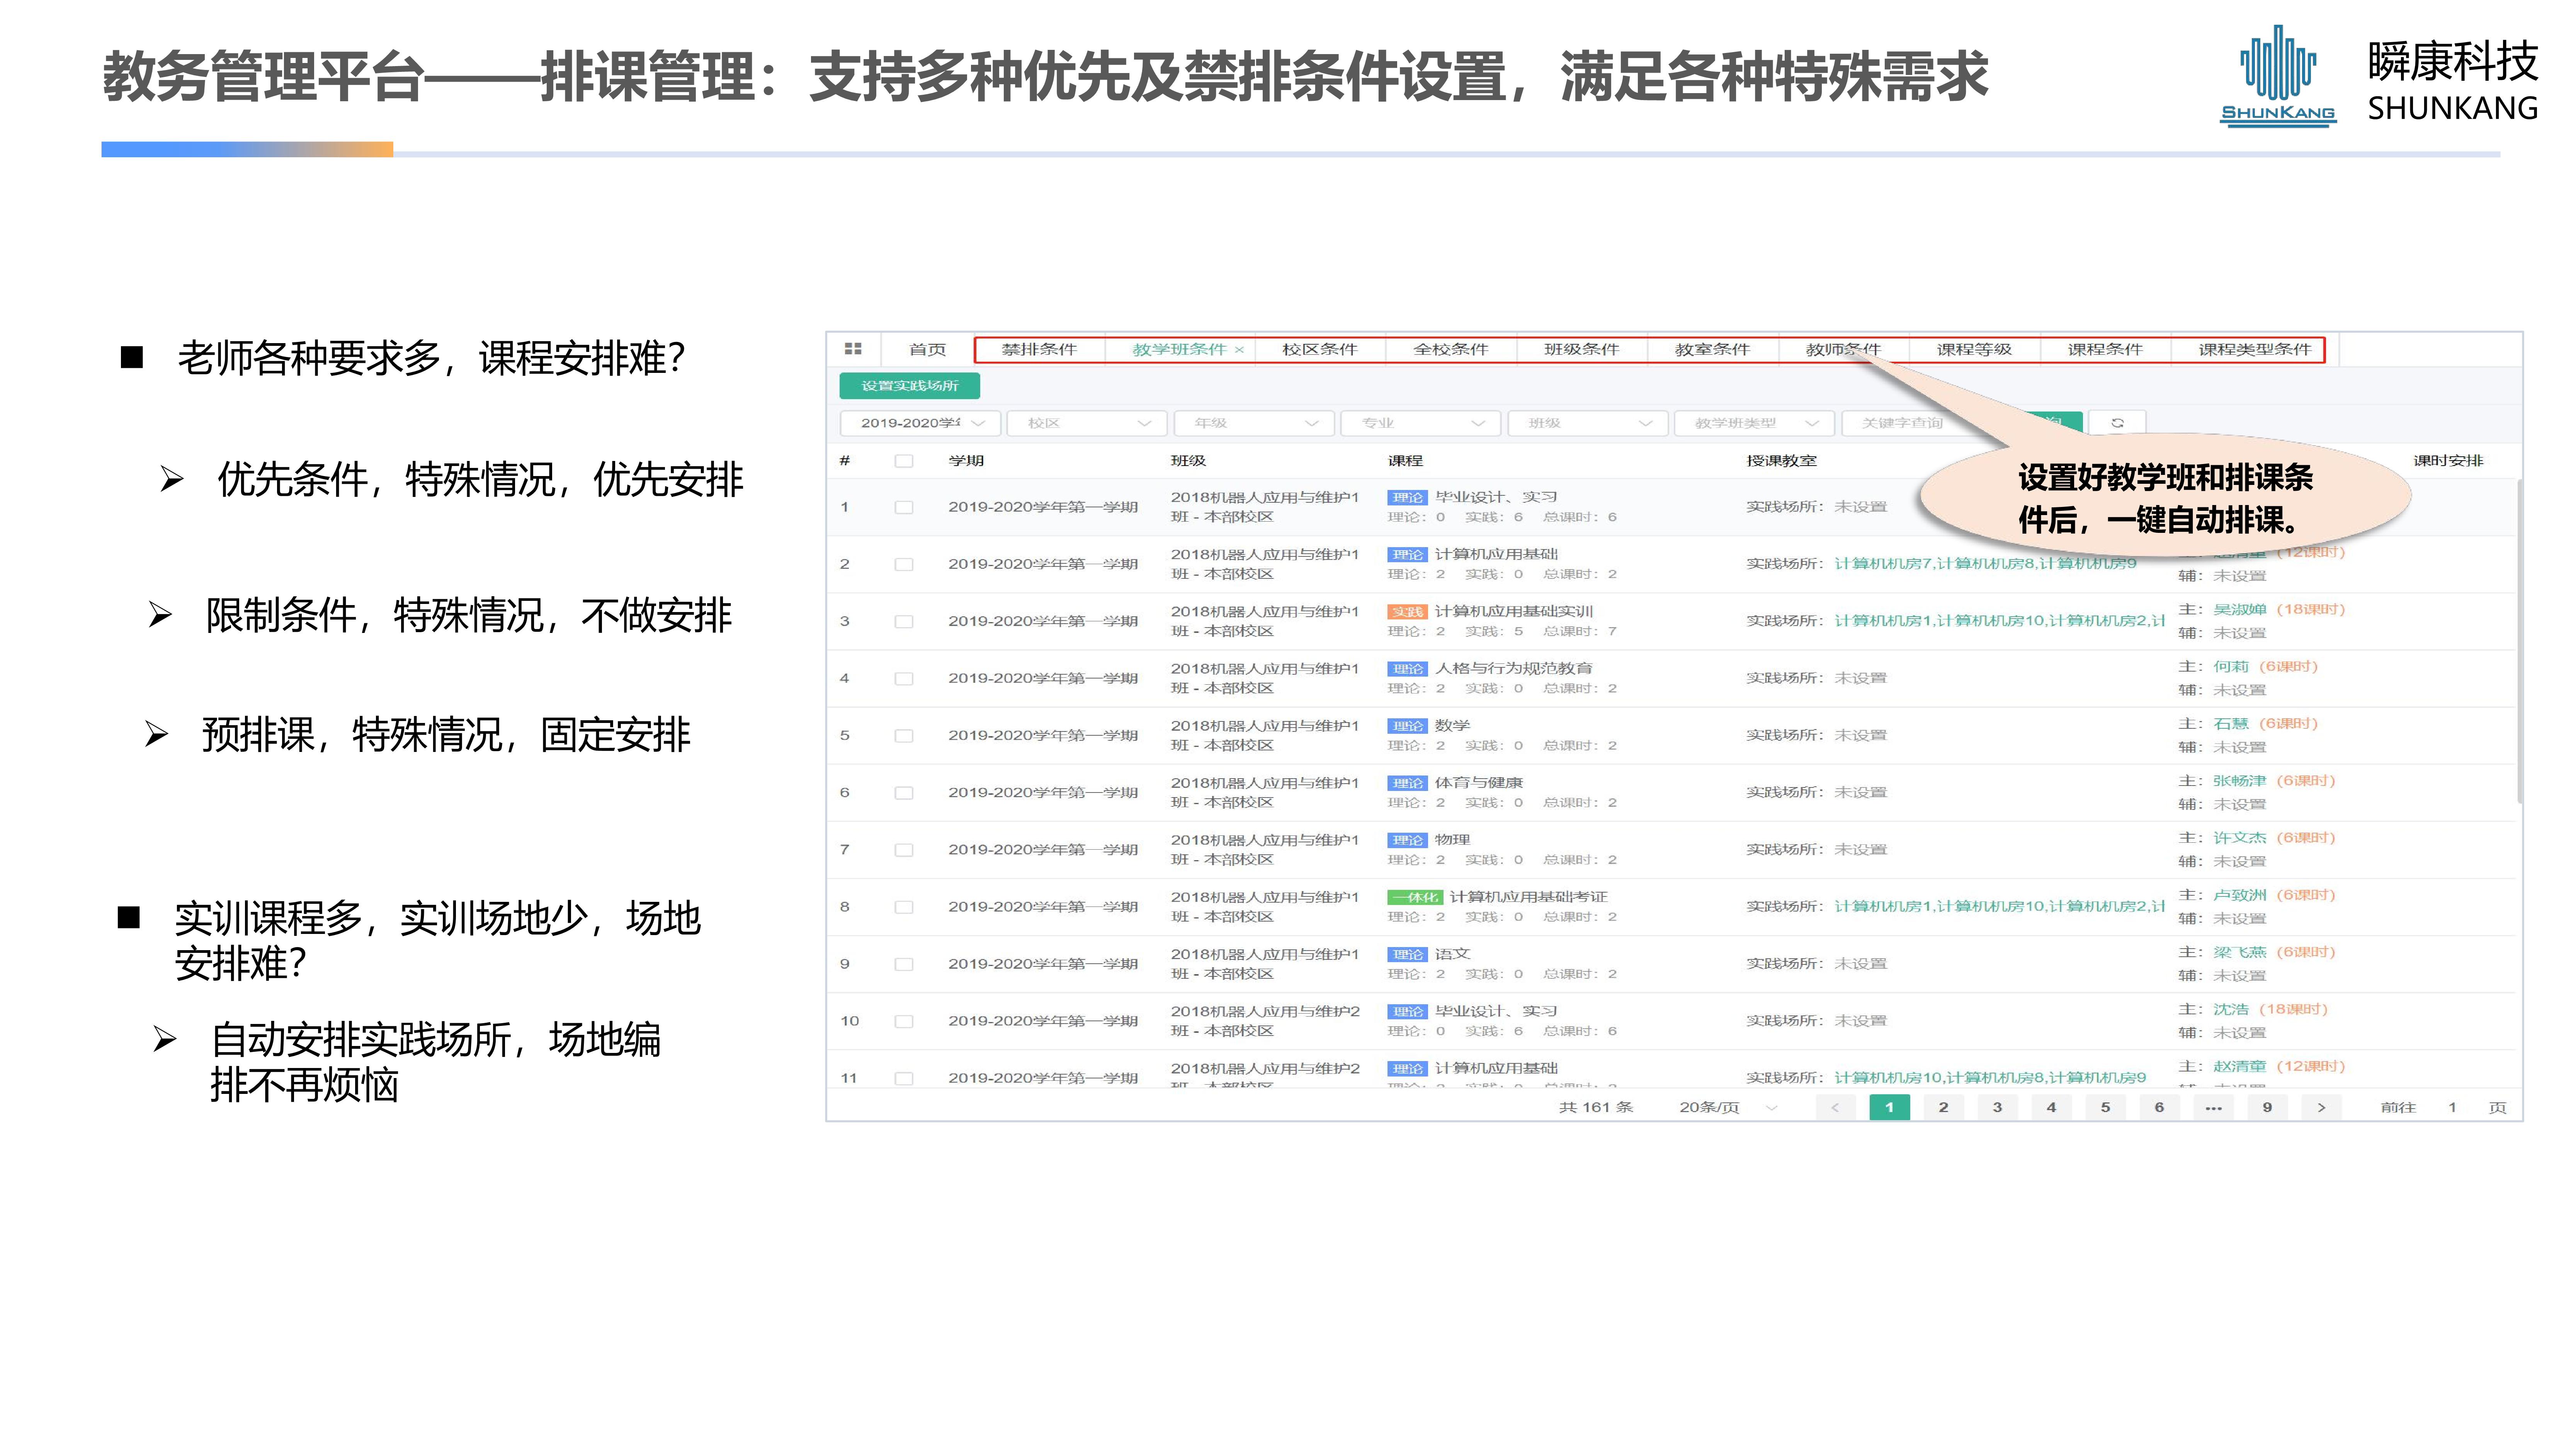Click the refresh icon button beside search
Viewport: 2576px width, 1449px height.
click(2117, 423)
